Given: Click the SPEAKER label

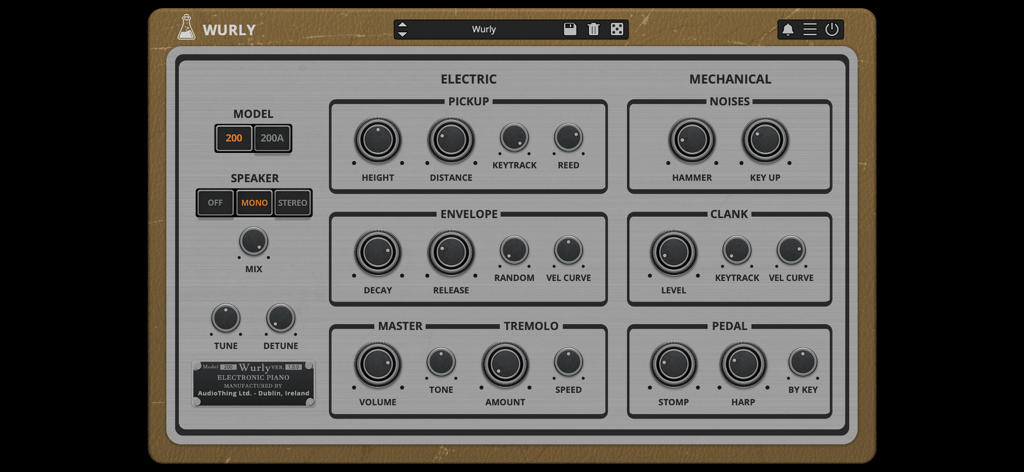Looking at the screenshot, I should [x=255, y=178].
